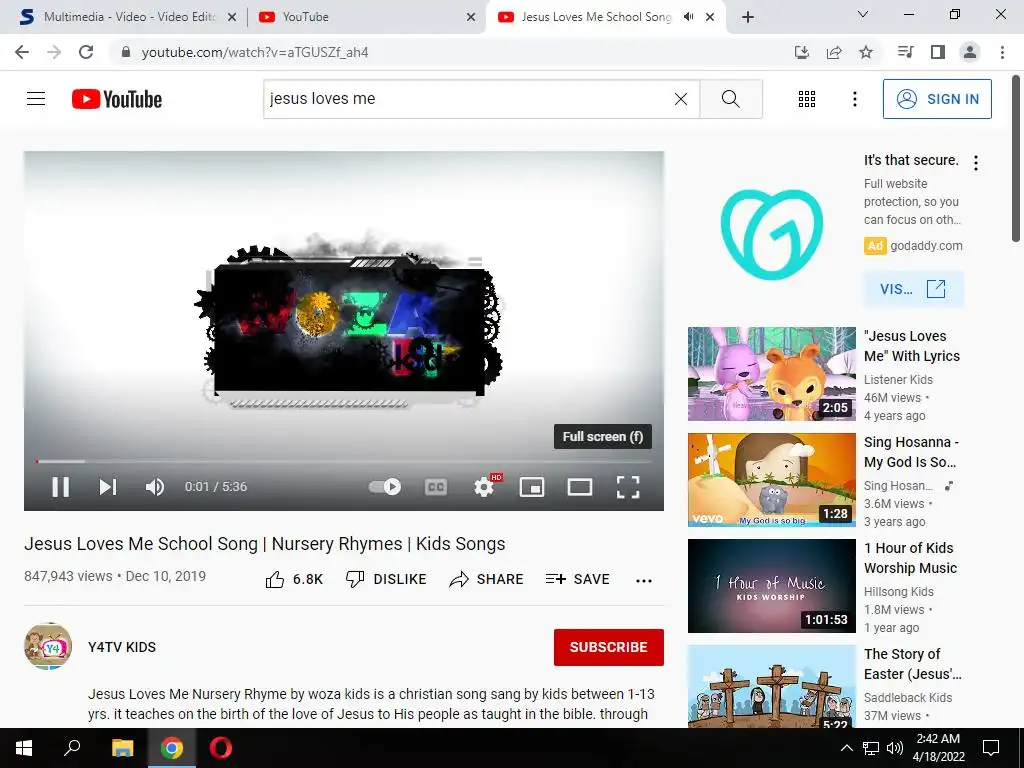Launch Opera browser from taskbar
The width and height of the screenshot is (1024, 768).
pos(221,748)
